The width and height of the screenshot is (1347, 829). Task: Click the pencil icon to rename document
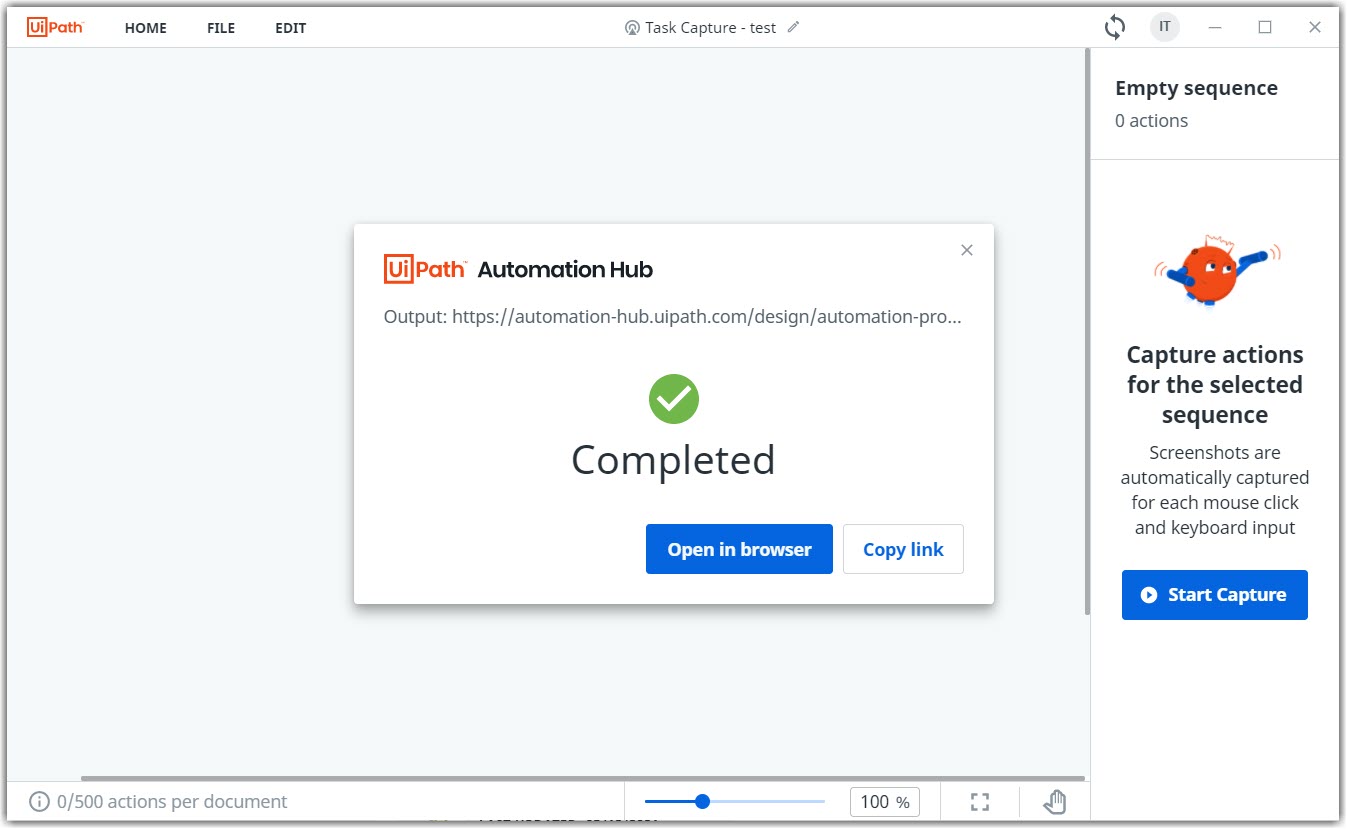pos(794,27)
